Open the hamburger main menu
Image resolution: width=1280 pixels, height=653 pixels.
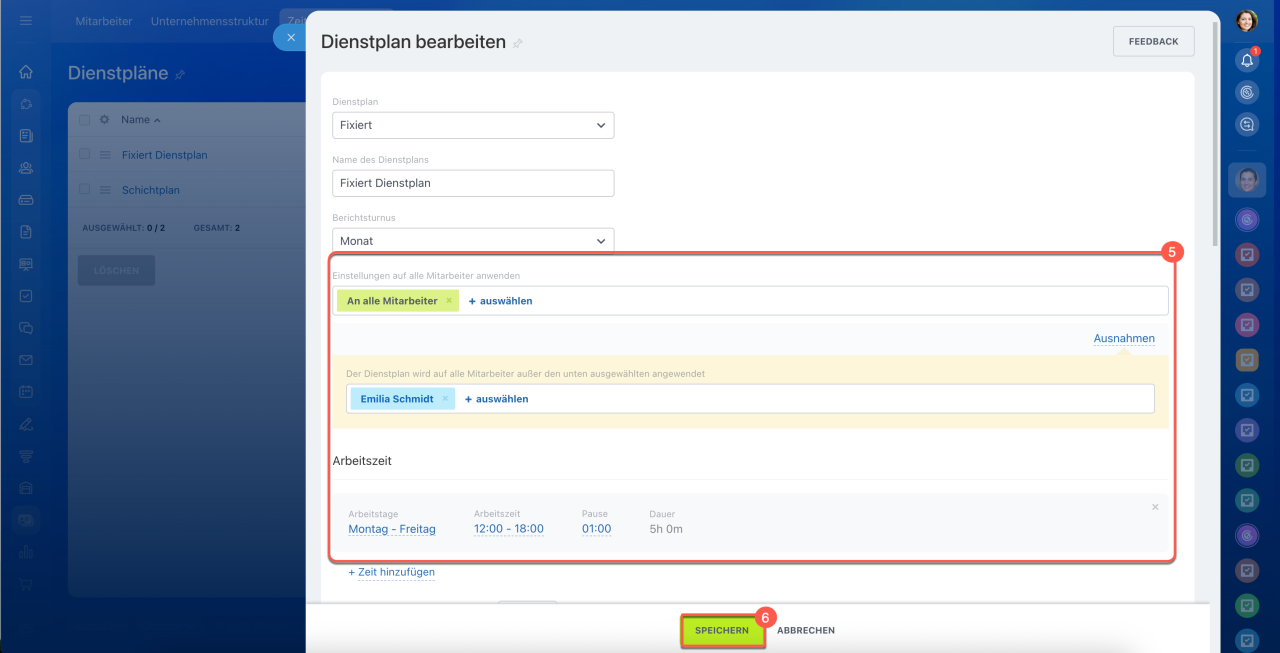pyautogui.click(x=26, y=21)
